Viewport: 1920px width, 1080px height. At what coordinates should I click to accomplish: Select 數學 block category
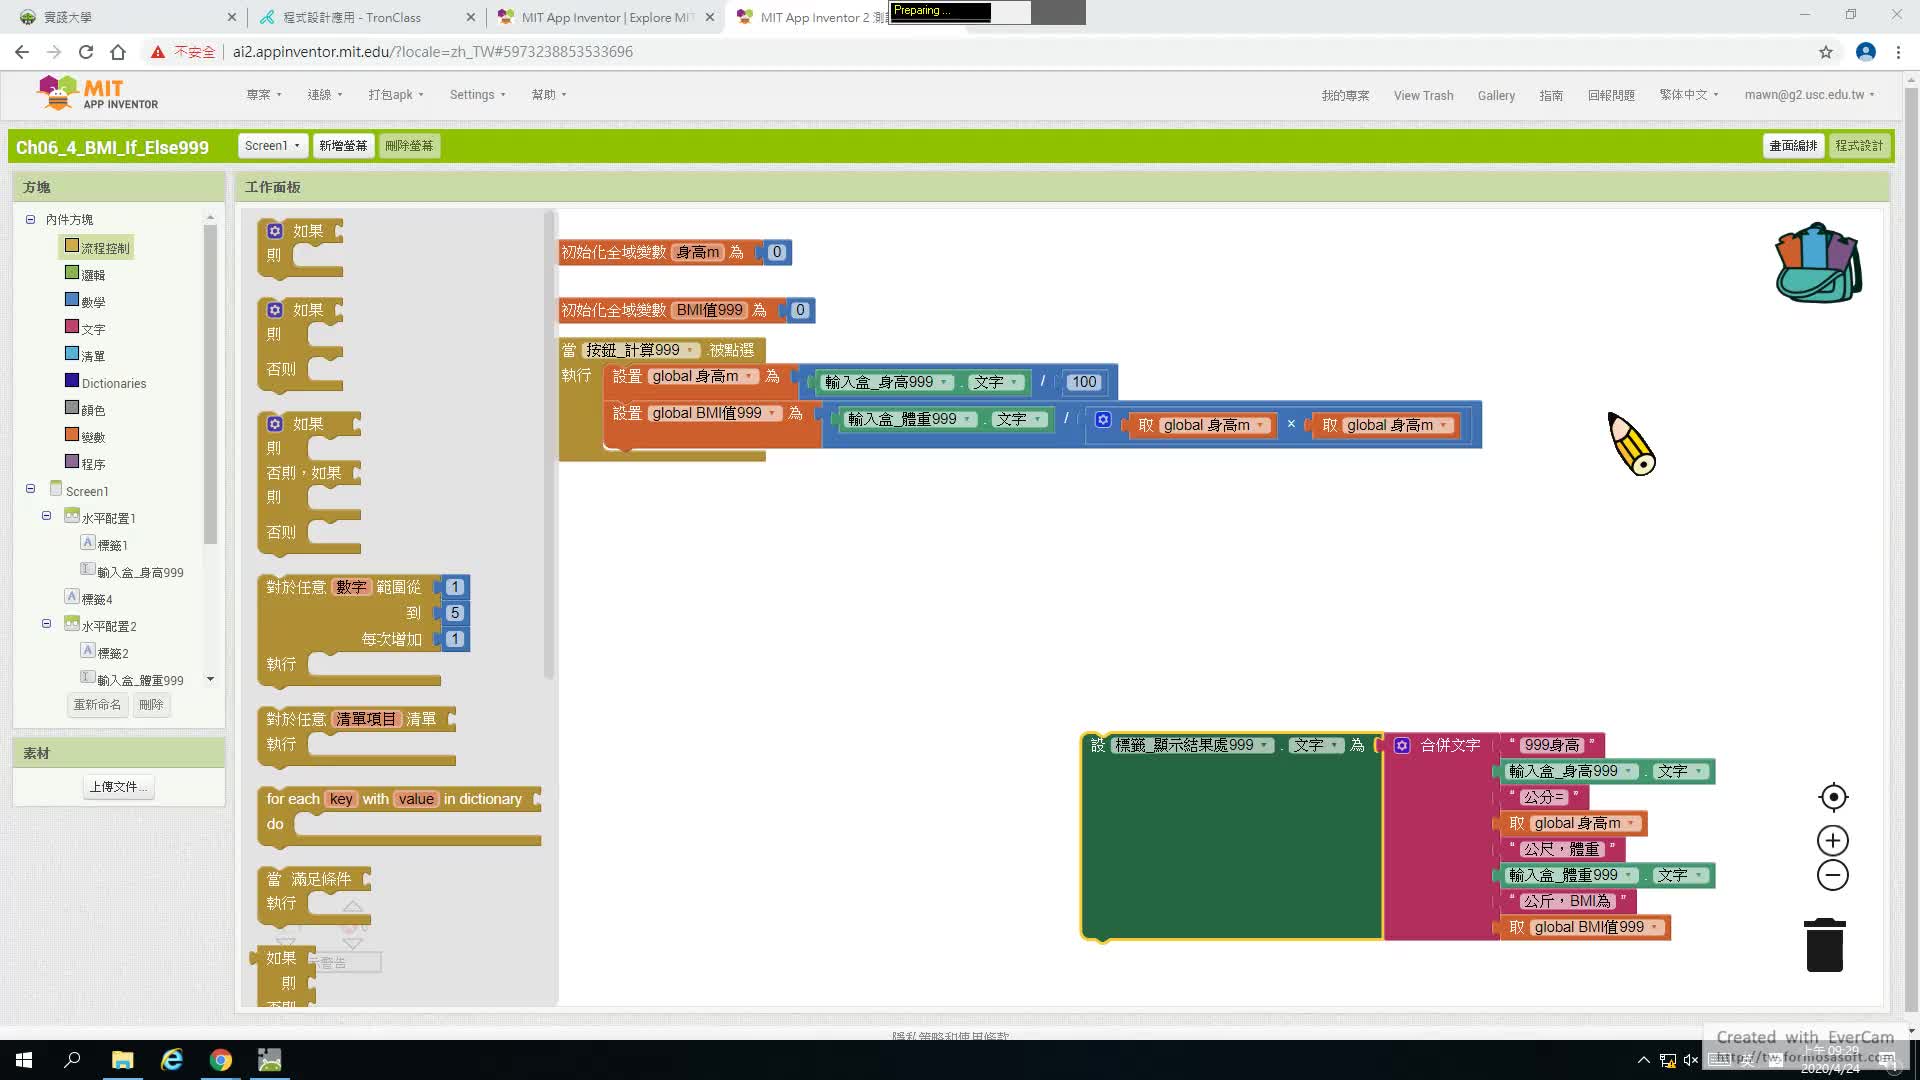tap(85, 301)
